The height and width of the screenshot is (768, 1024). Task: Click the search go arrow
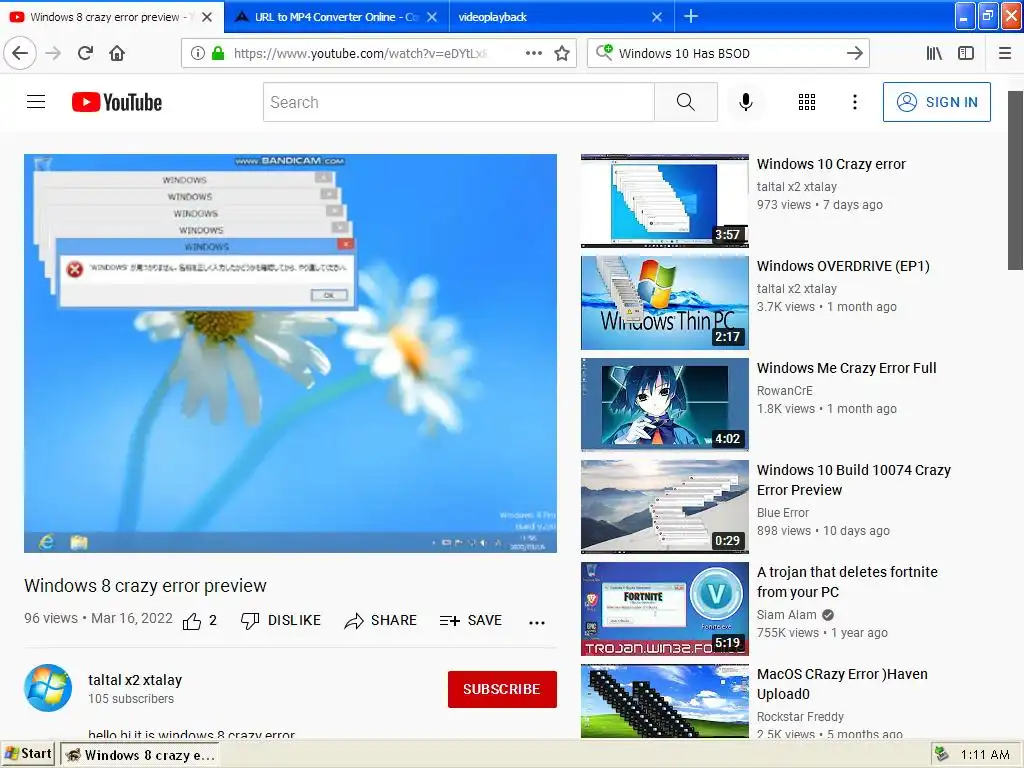click(854, 54)
